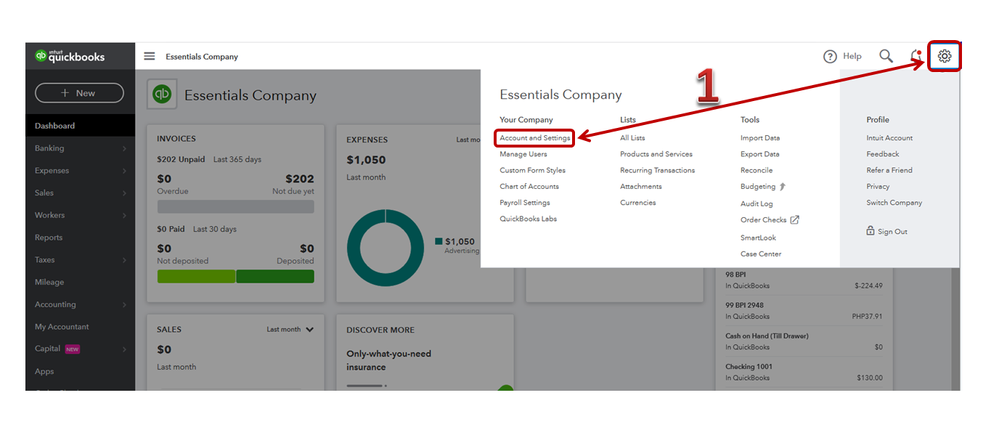Click the dark green Deposited bar
This screenshot has width=999, height=433.
(x=275, y=276)
